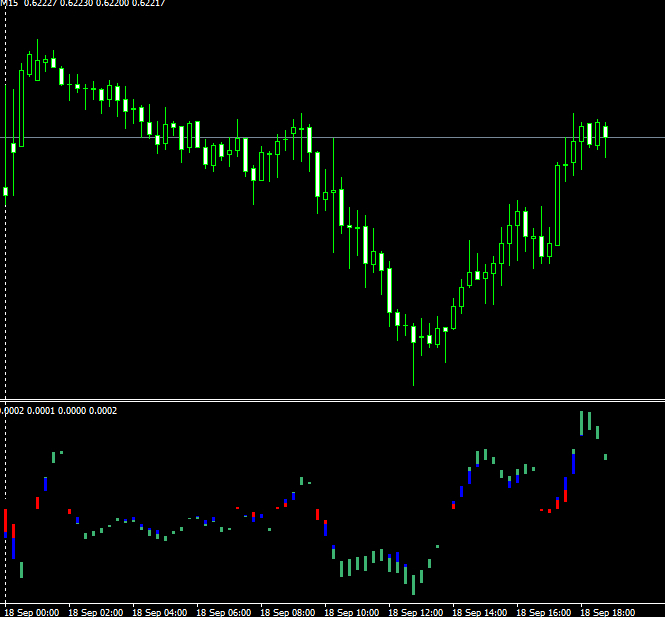
Task: Select the 18 Sep 10:00 time label
Action: [352, 611]
